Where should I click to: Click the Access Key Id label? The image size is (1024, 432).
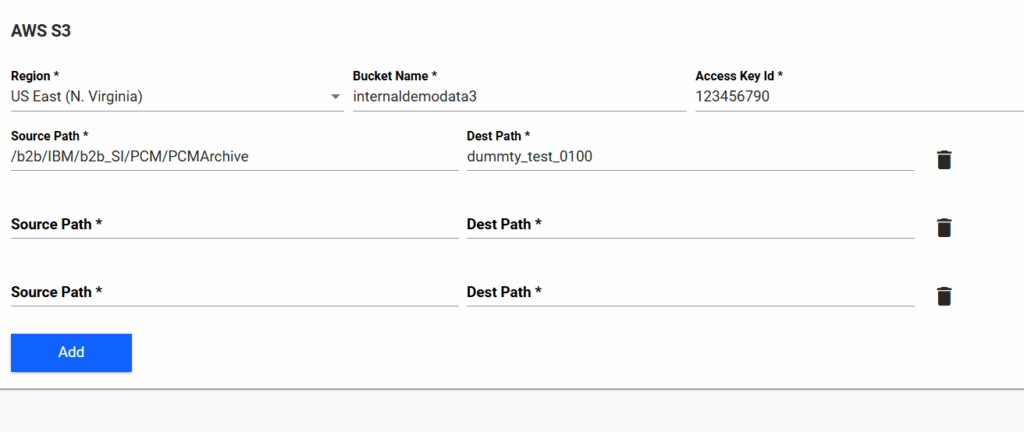click(739, 76)
